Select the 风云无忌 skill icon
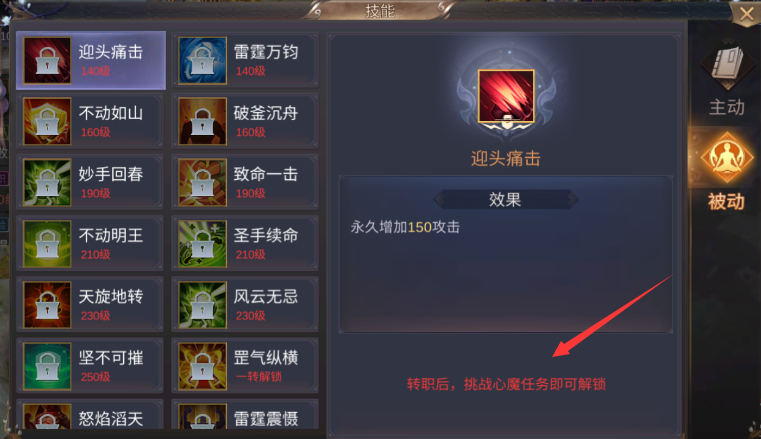The width and height of the screenshot is (761, 439). click(202, 305)
